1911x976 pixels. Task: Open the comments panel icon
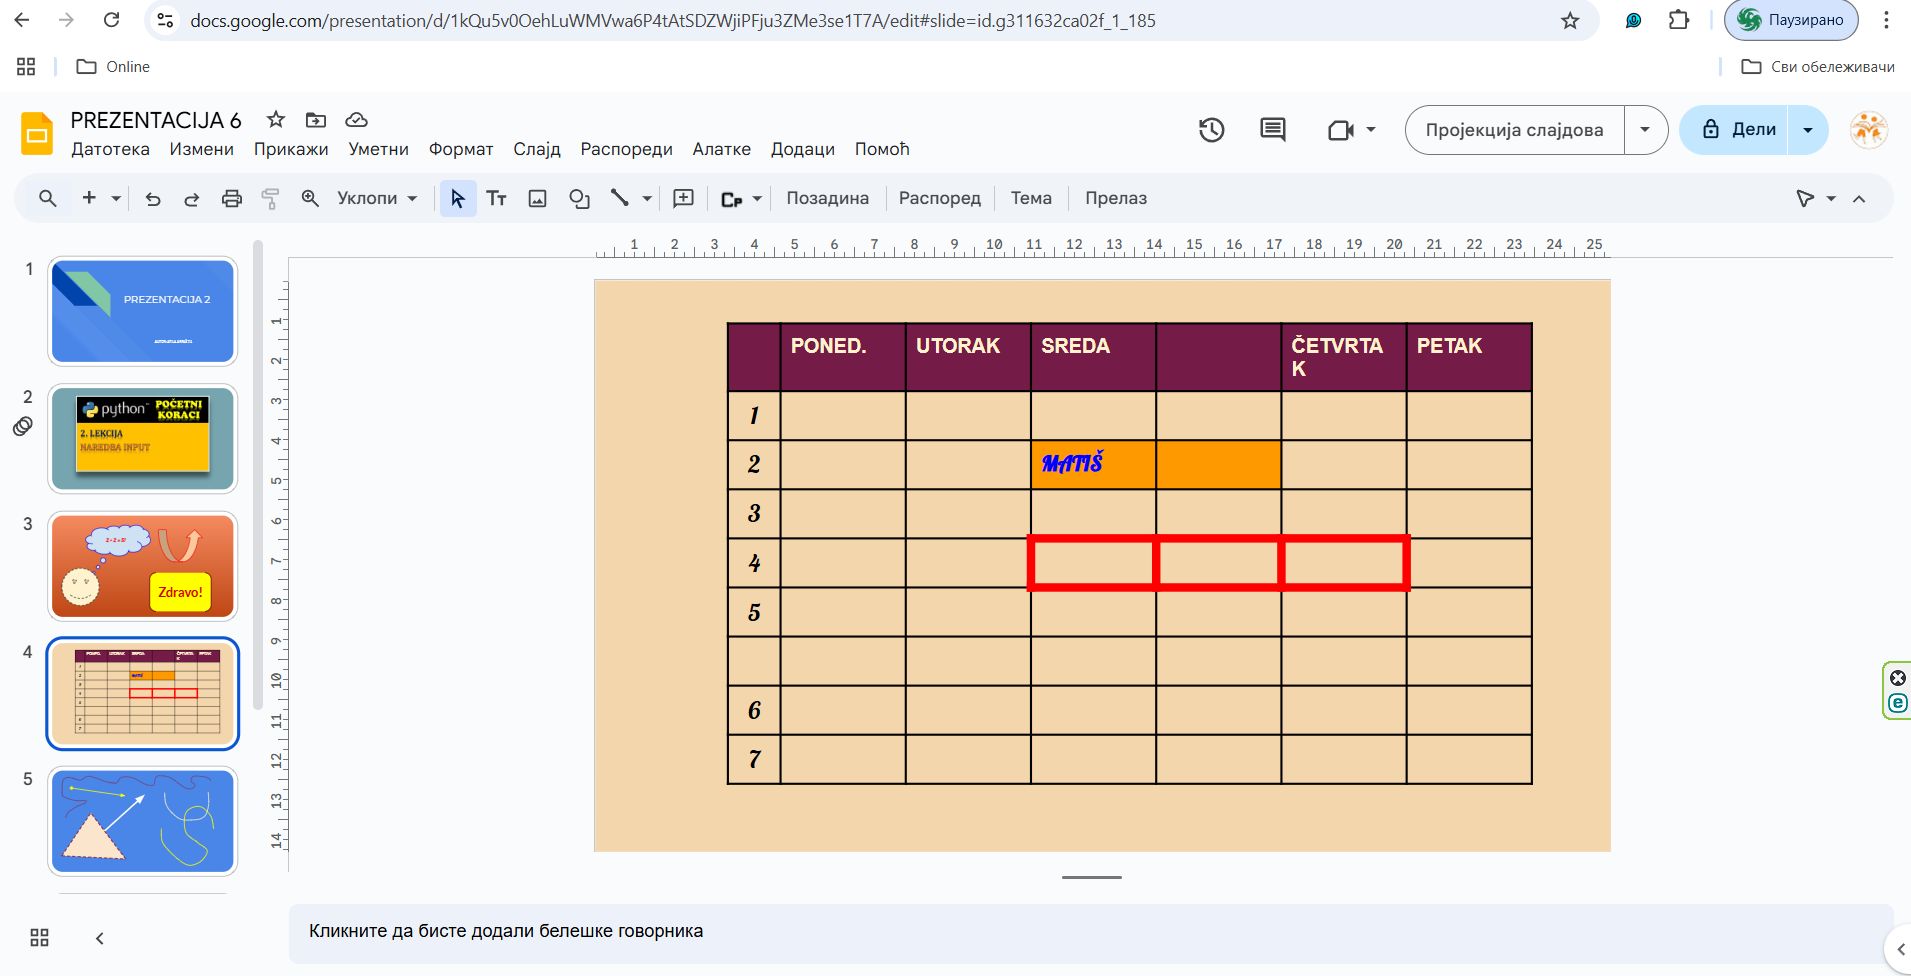tap(1272, 130)
